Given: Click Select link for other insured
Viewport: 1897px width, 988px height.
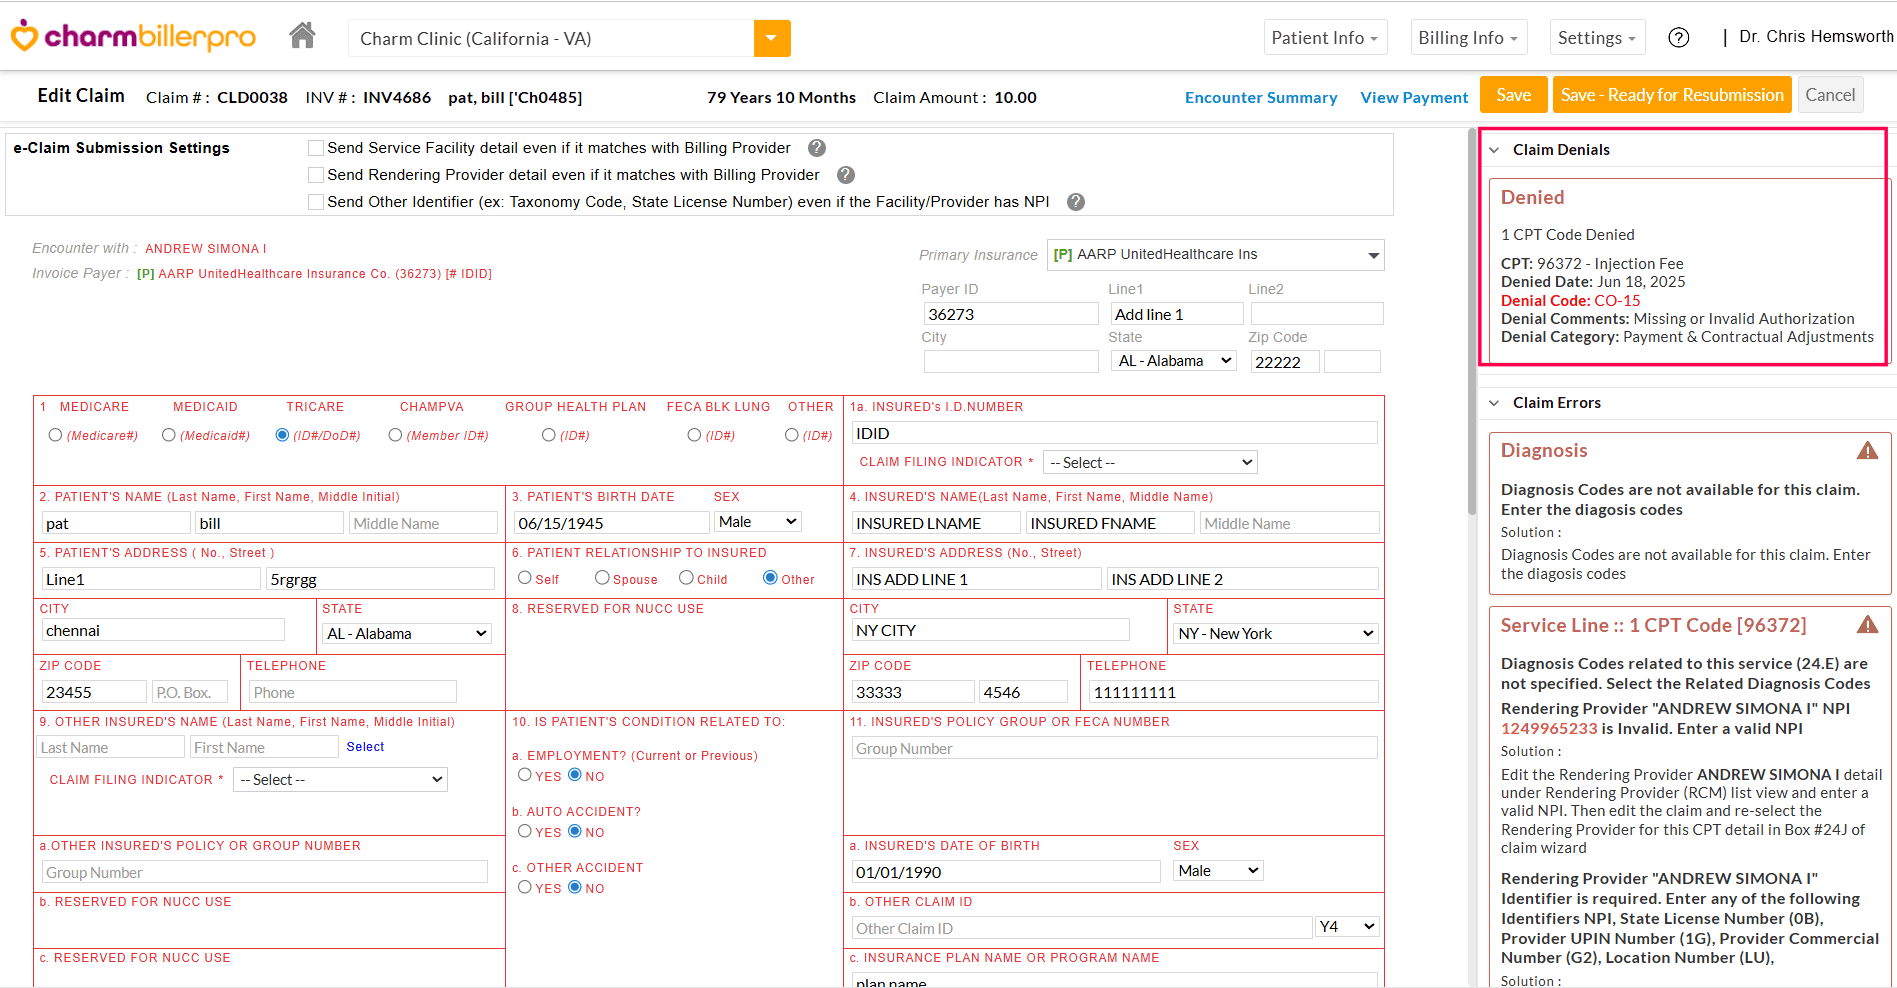Looking at the screenshot, I should [365, 747].
